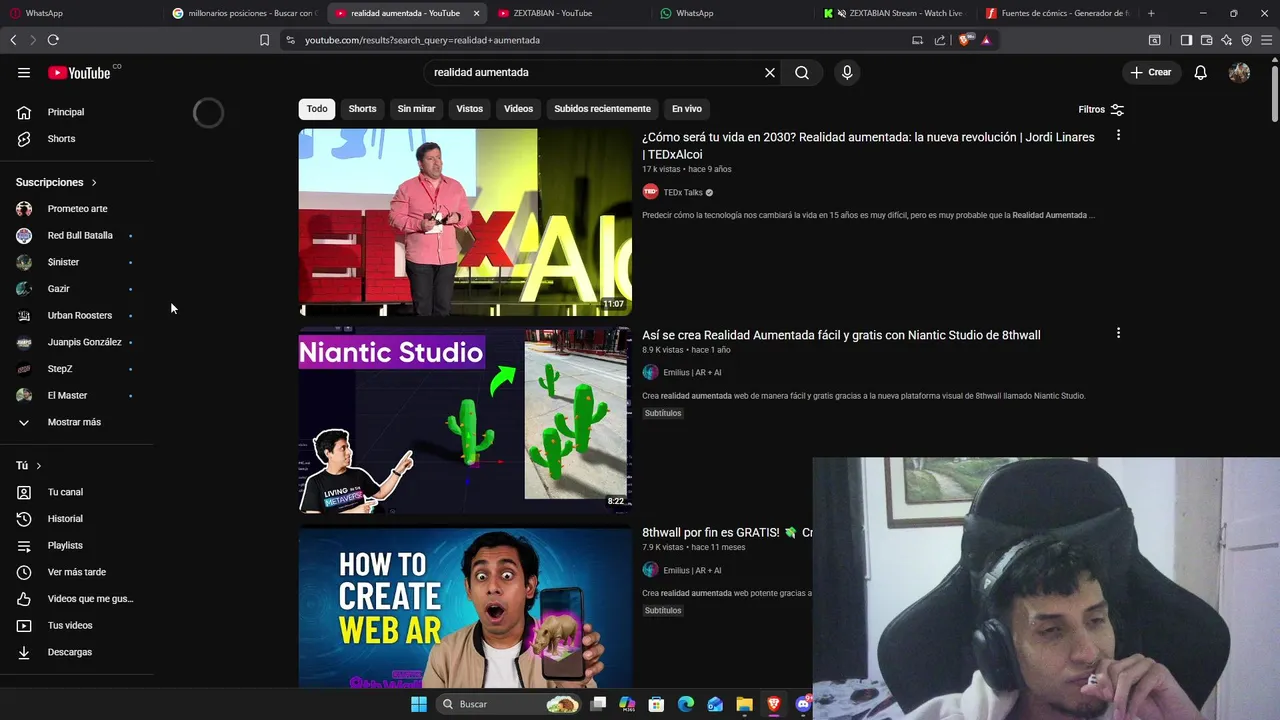
Task: Select the En vivo filter chip
Action: pos(686,108)
